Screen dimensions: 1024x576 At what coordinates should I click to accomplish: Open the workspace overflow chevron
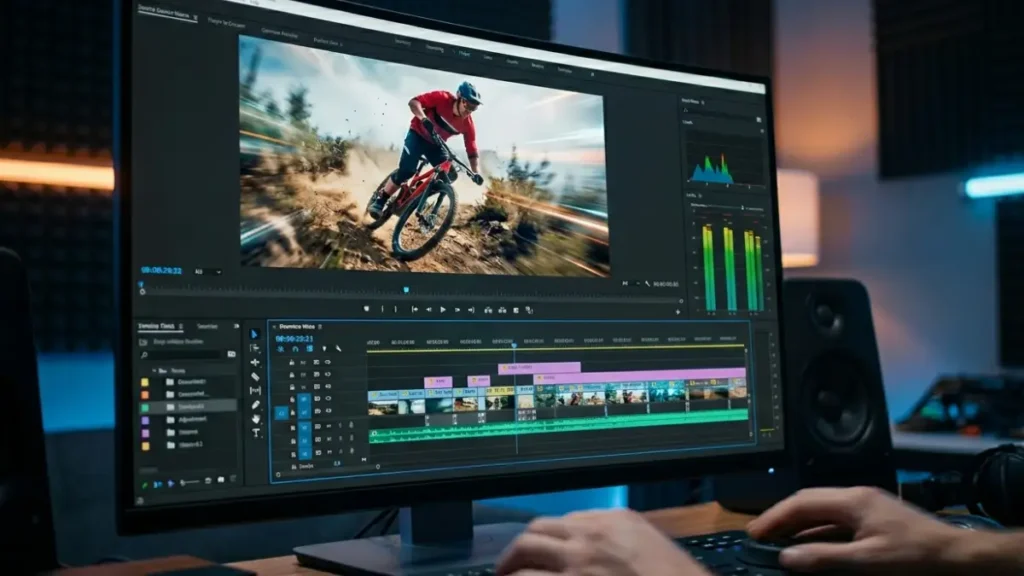[x=592, y=74]
